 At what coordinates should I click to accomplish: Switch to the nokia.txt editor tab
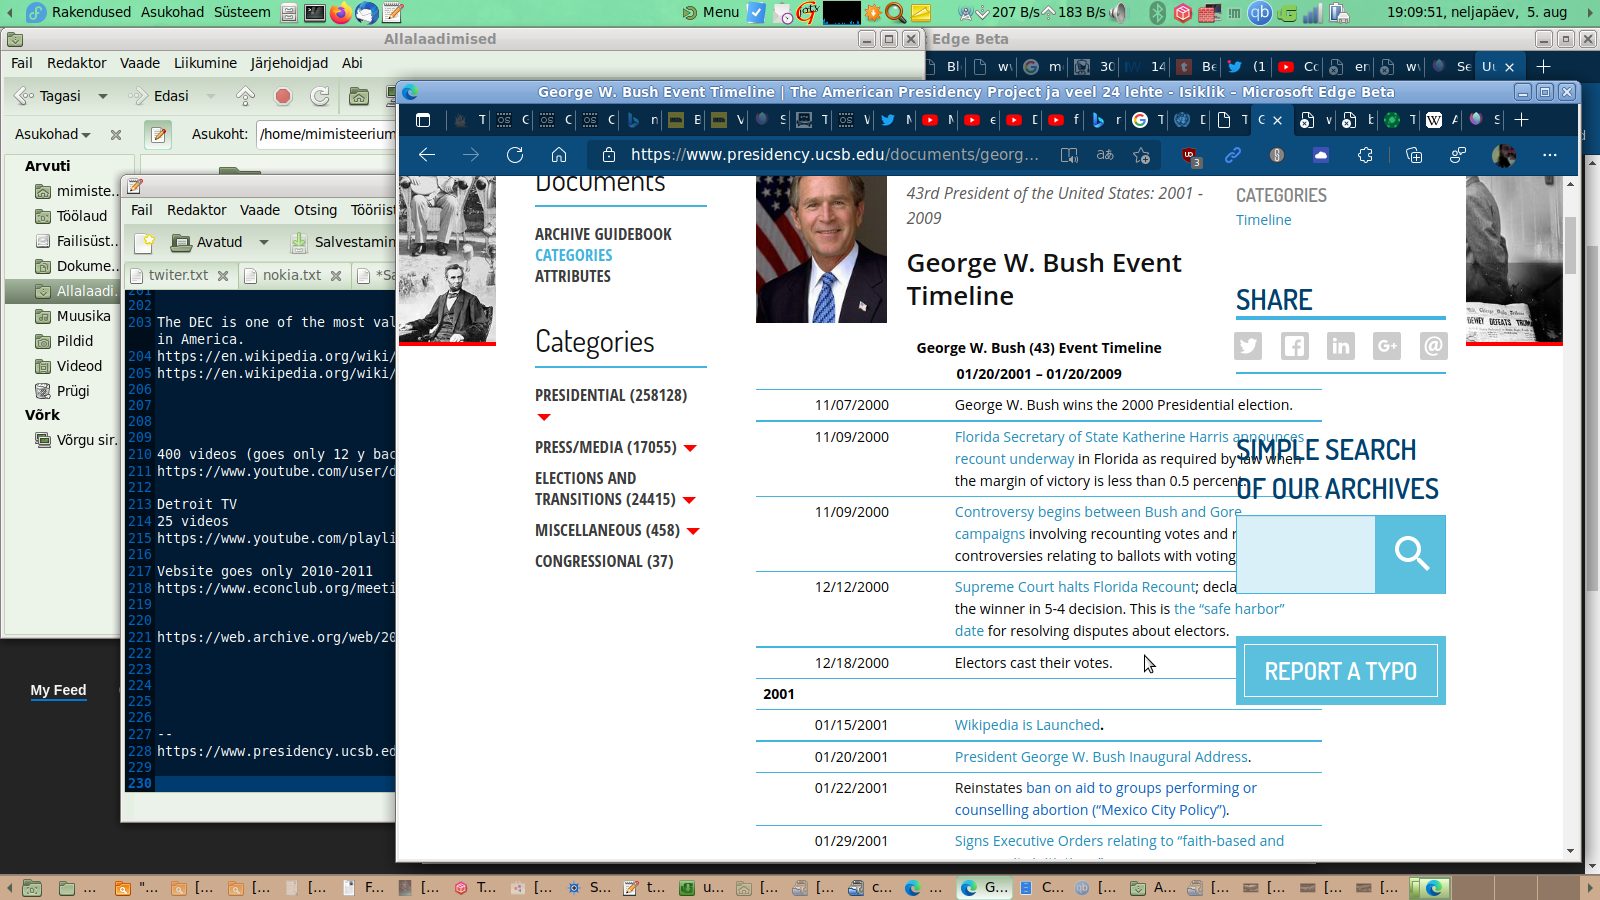(292, 275)
